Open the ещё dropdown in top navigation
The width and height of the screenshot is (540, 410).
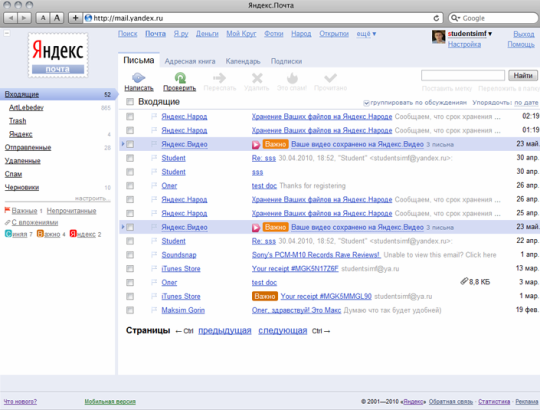click(x=366, y=34)
